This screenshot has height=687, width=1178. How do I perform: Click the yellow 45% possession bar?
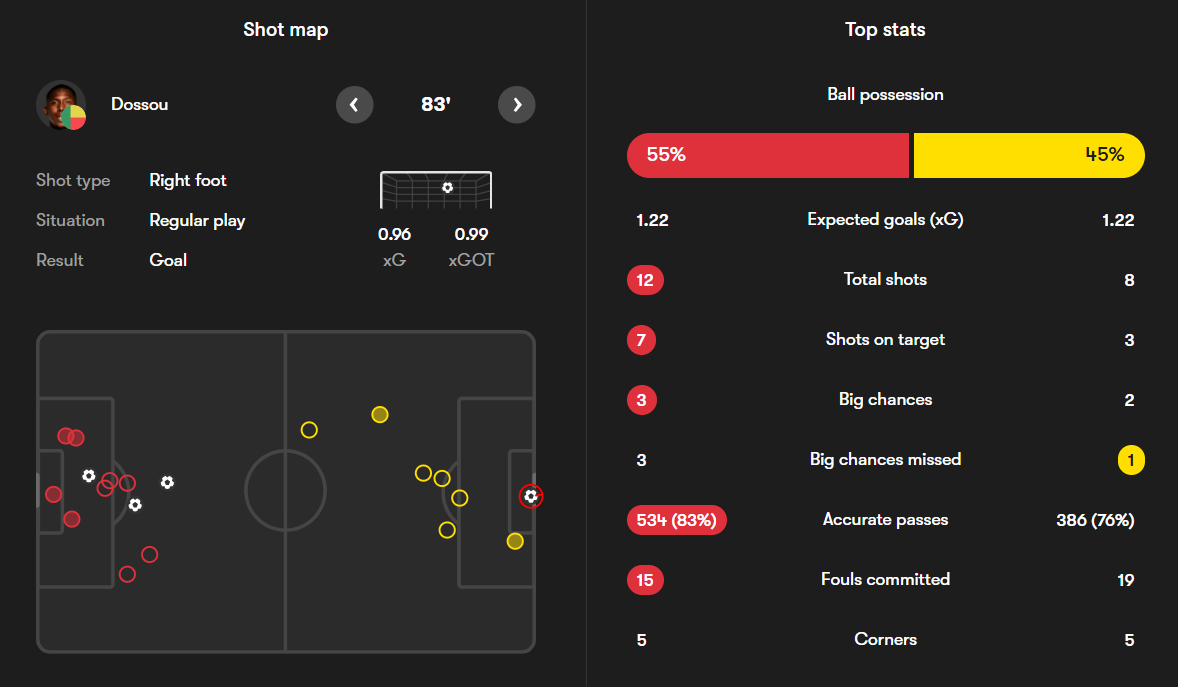1028,155
